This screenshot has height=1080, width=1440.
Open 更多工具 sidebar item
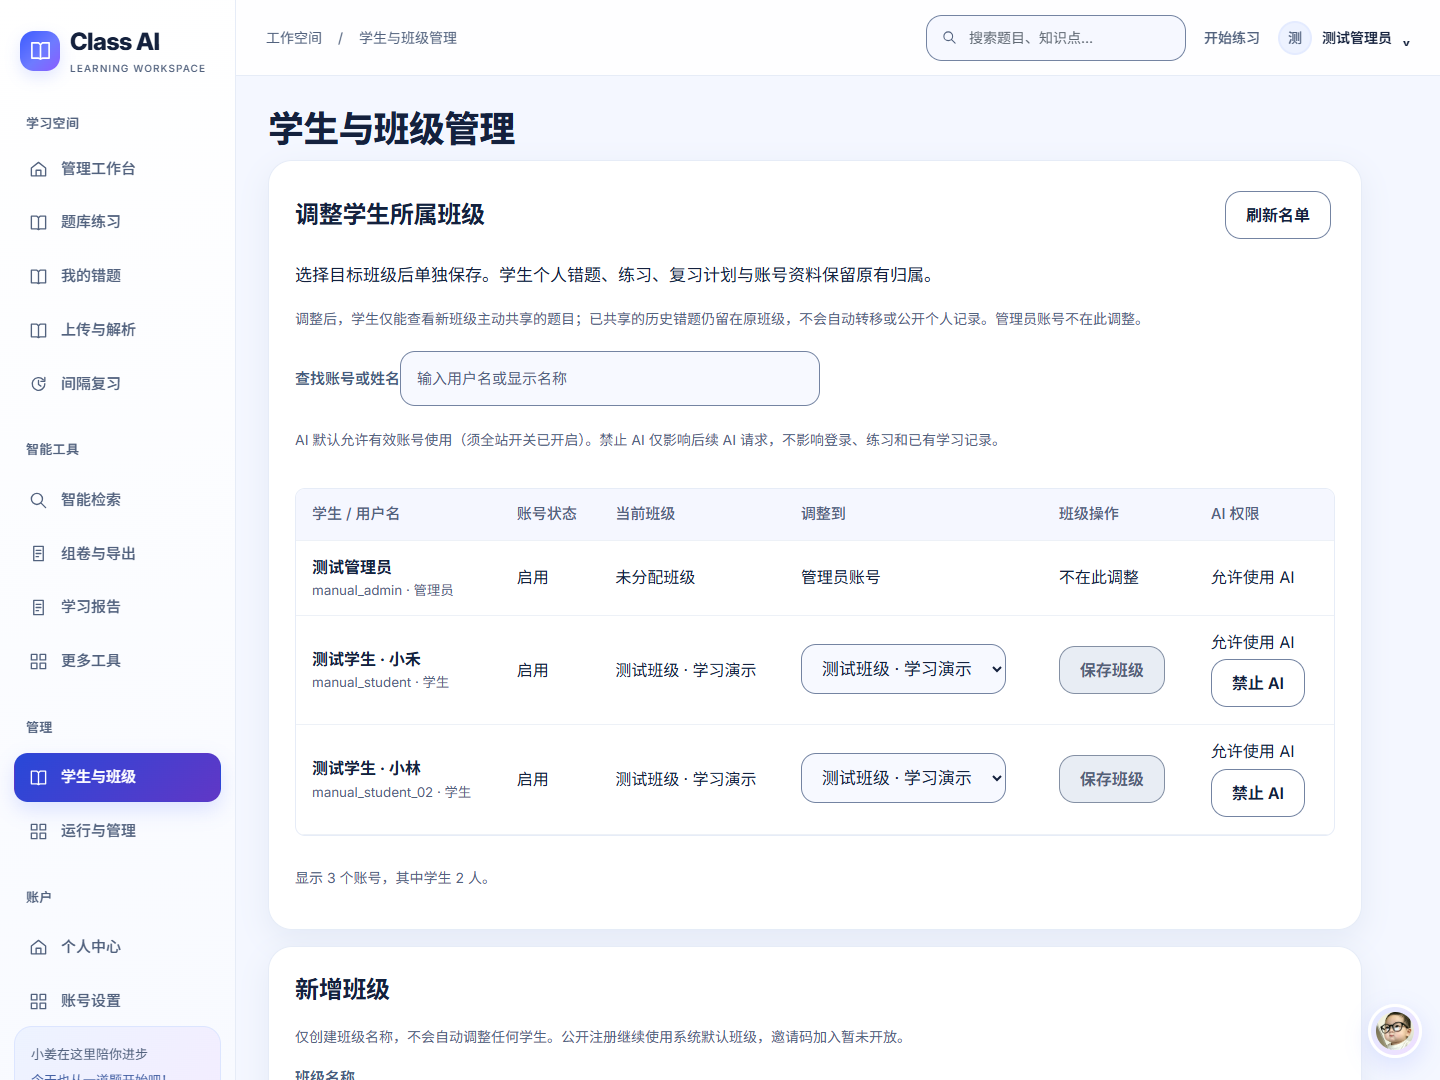click(x=117, y=661)
